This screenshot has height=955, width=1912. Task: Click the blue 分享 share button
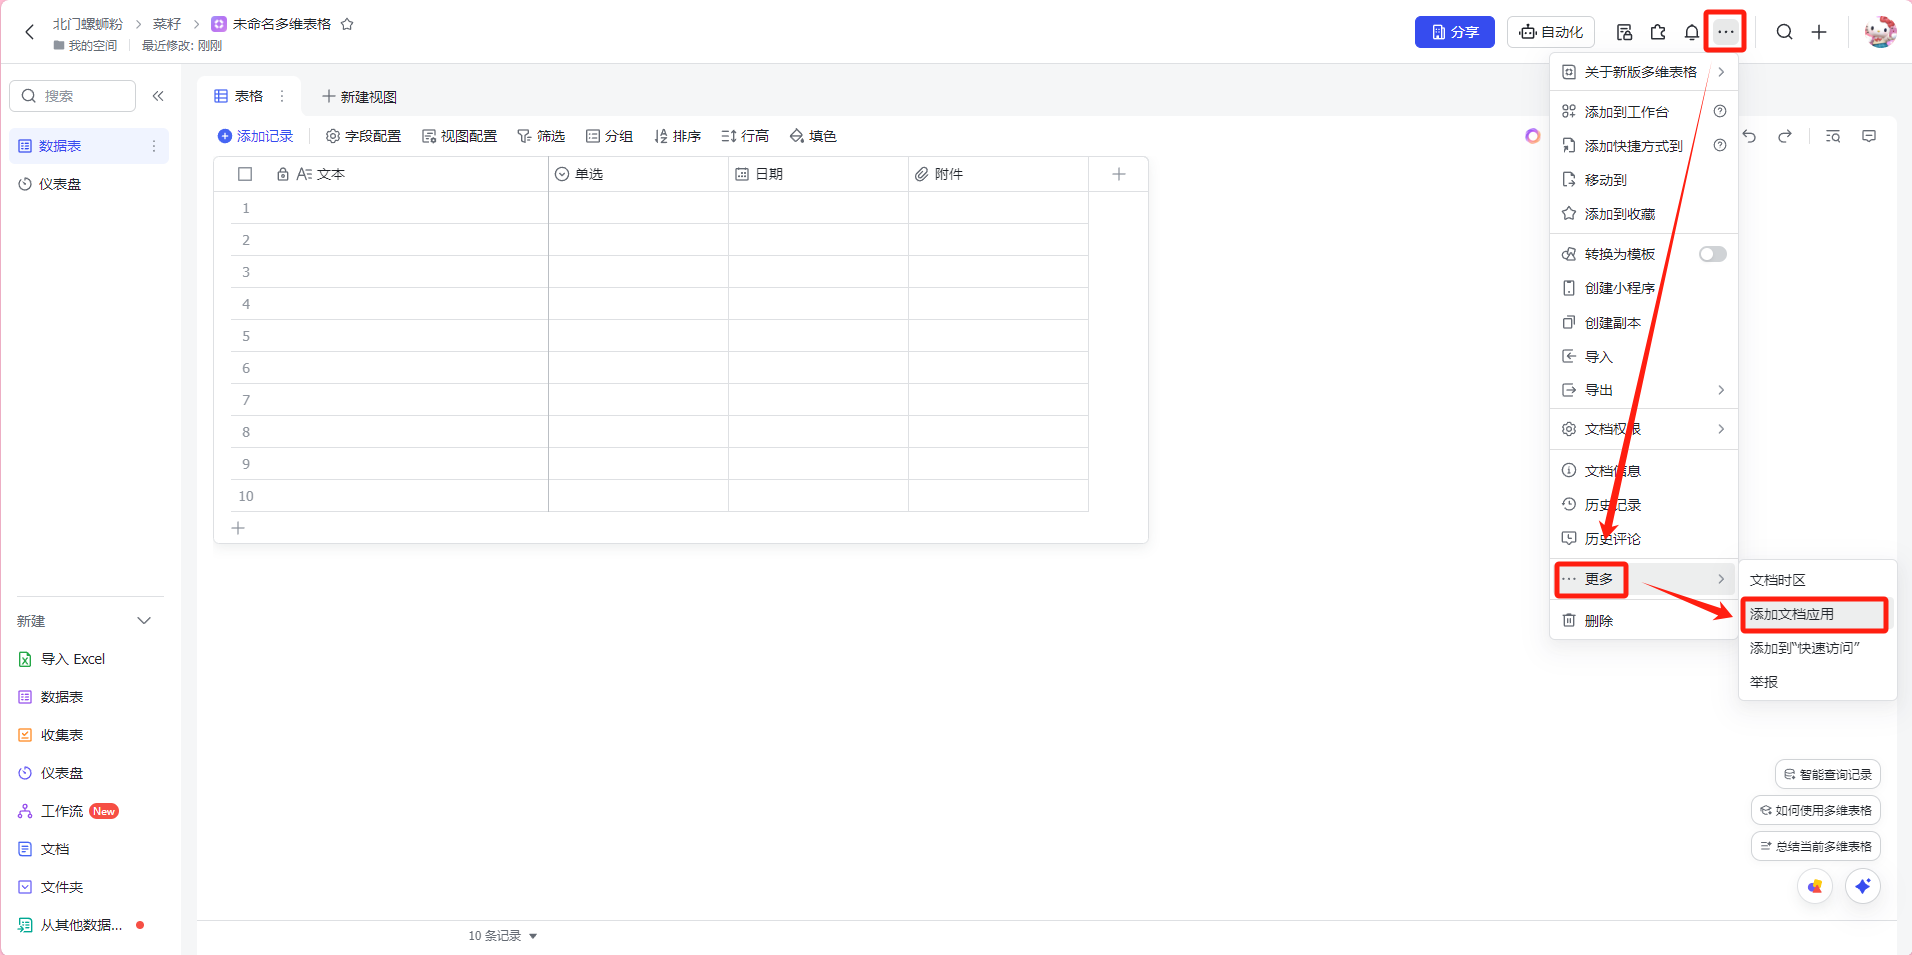pos(1454,32)
